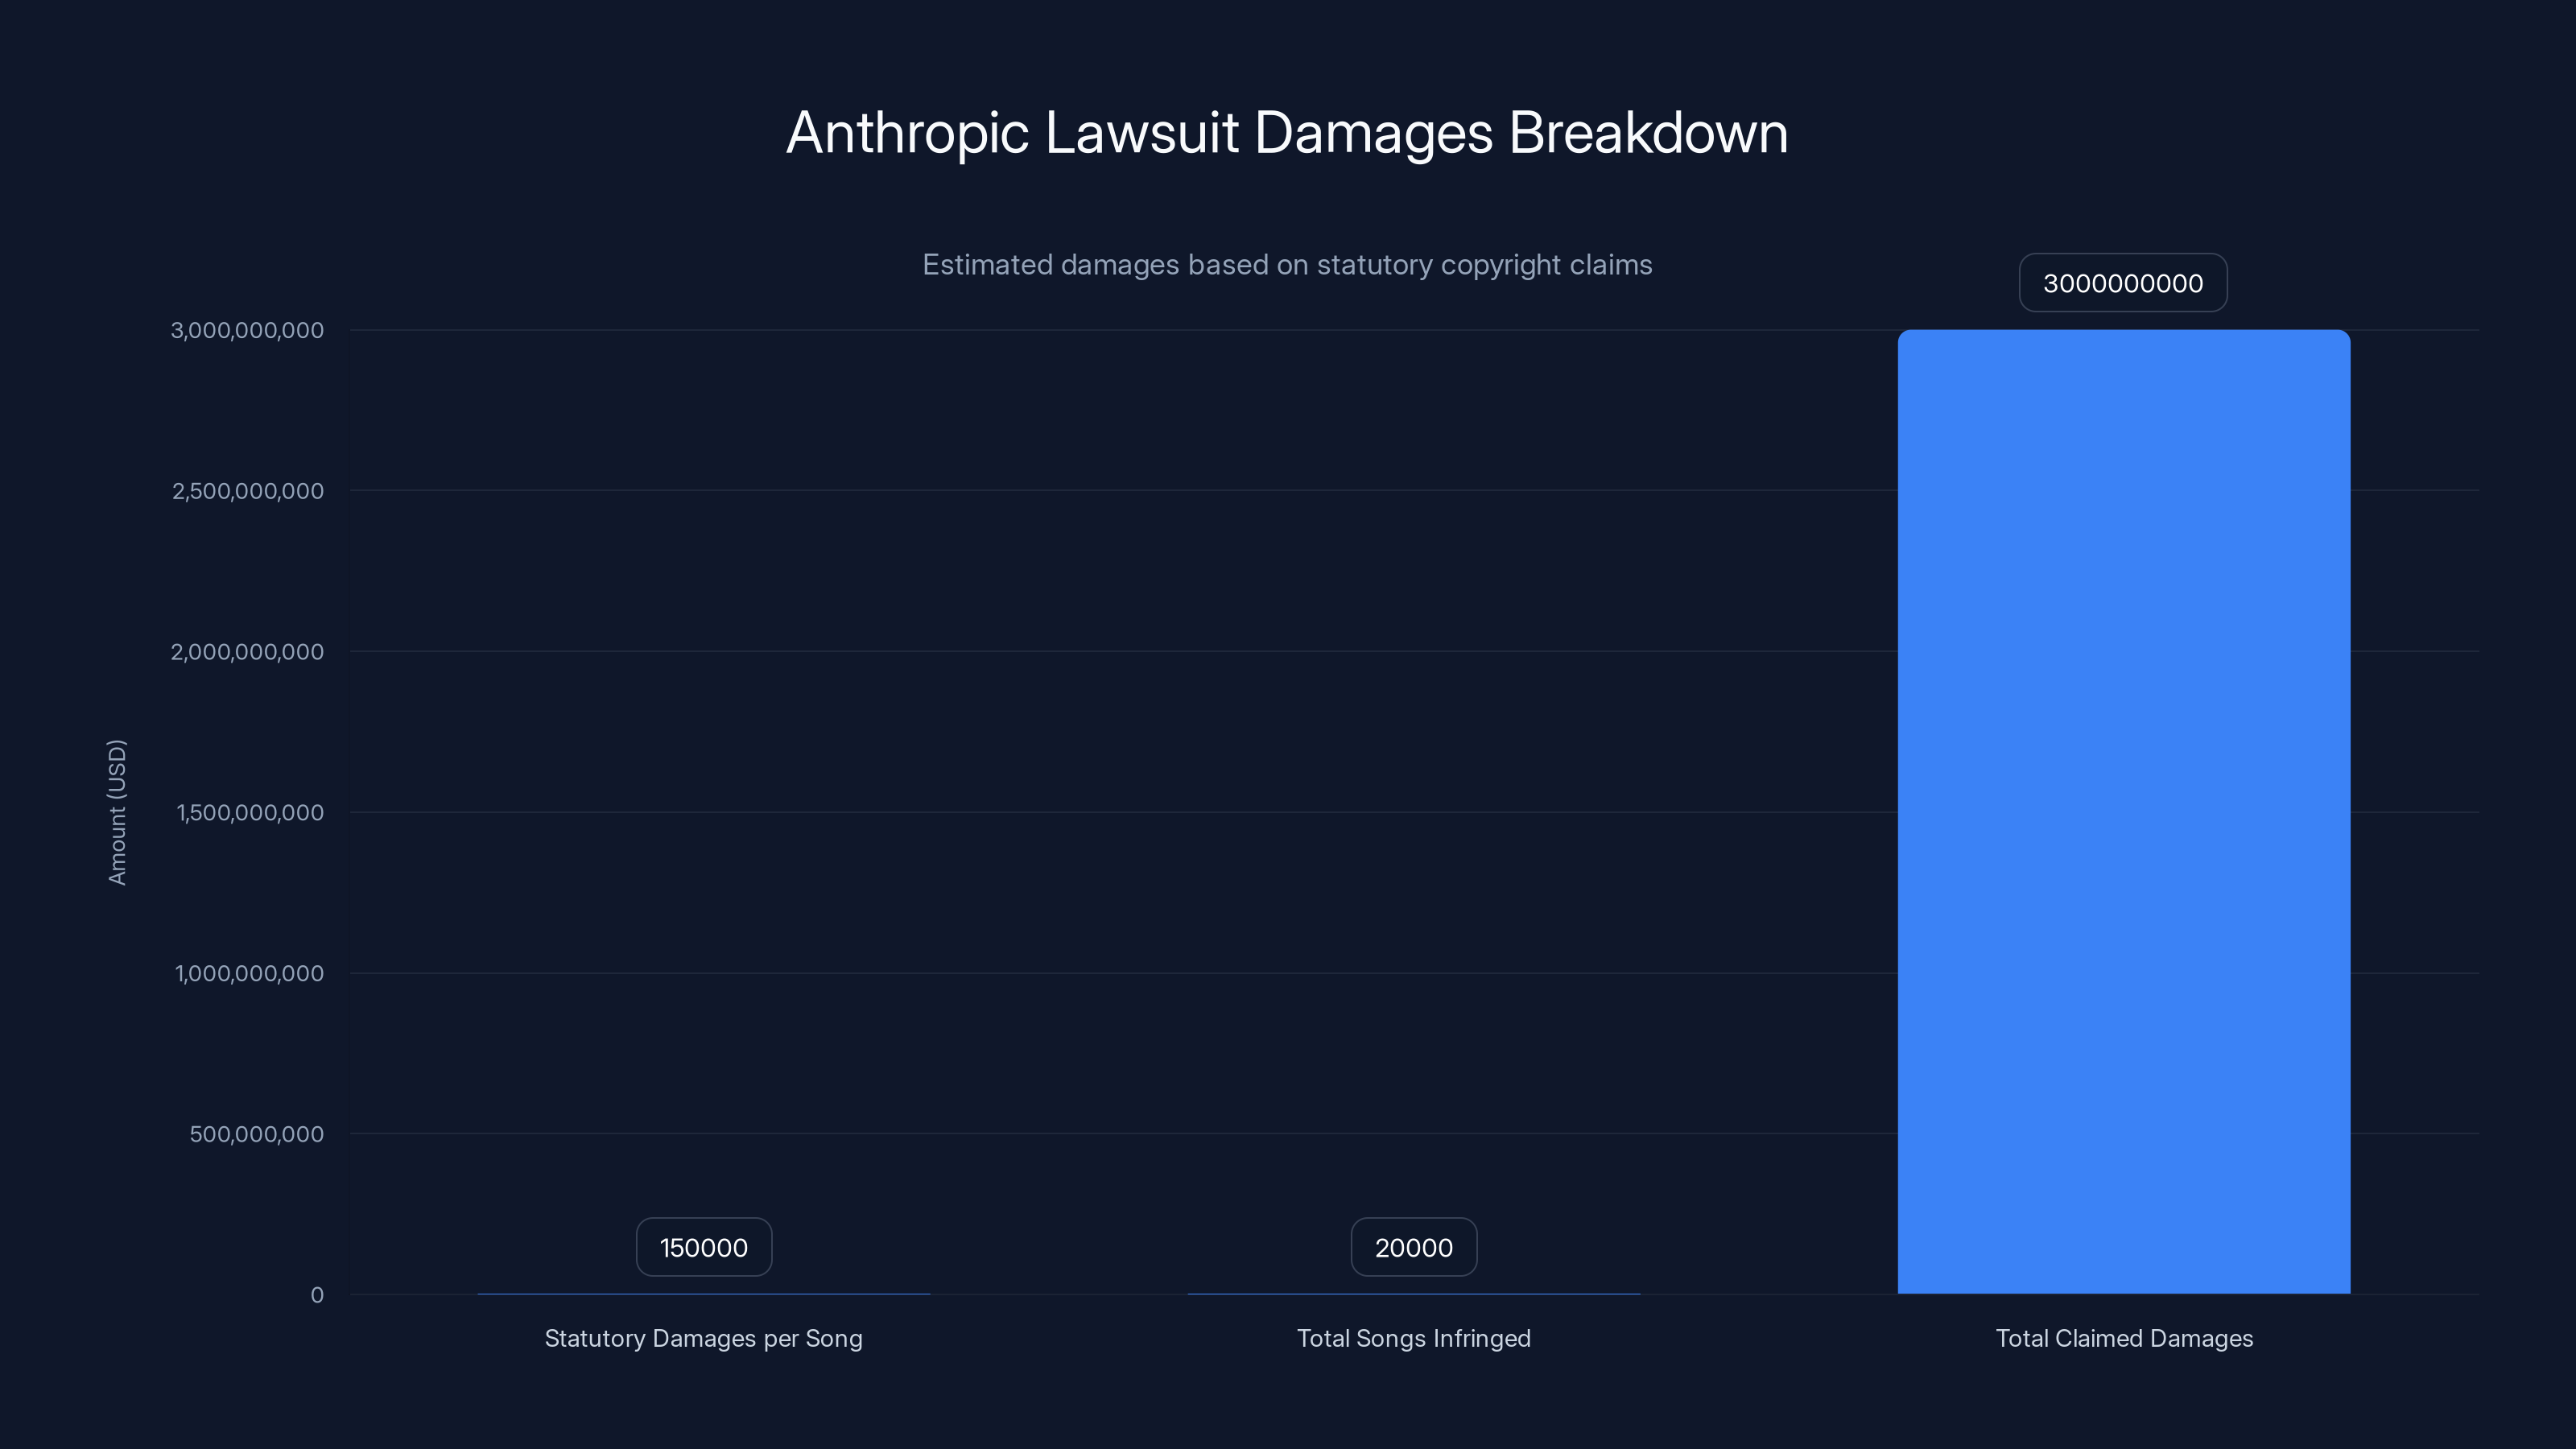Click the Statutory Damages per Song bar area
The image size is (2576, 1449).
click(x=703, y=1293)
